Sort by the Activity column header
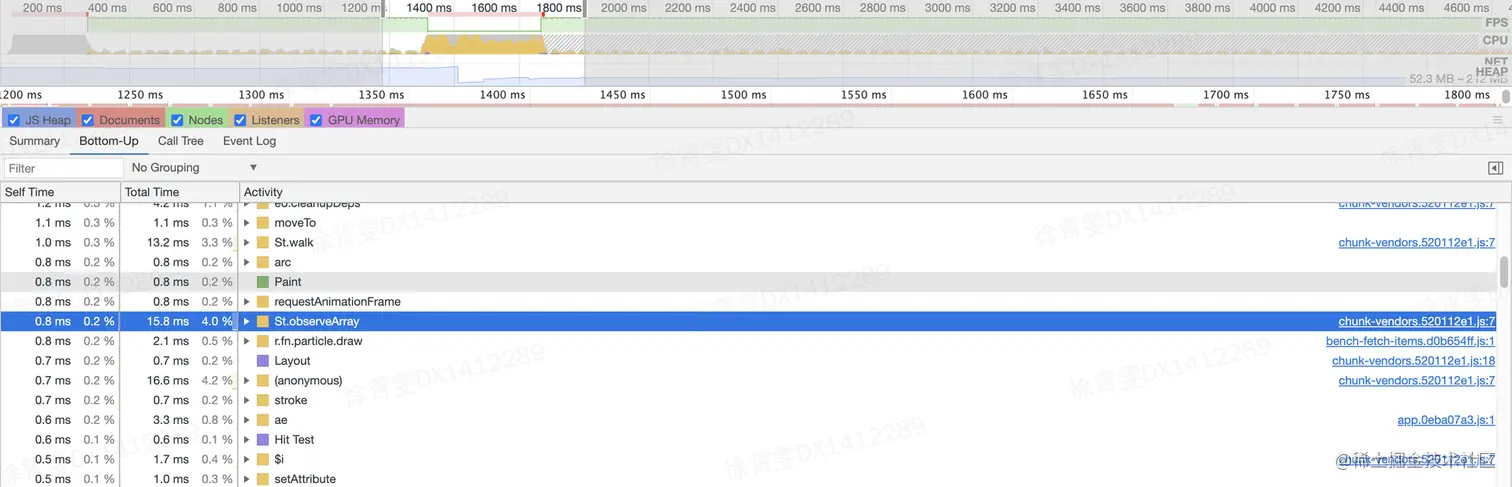Screen dimensions: 1512x487 pos(870,192)
